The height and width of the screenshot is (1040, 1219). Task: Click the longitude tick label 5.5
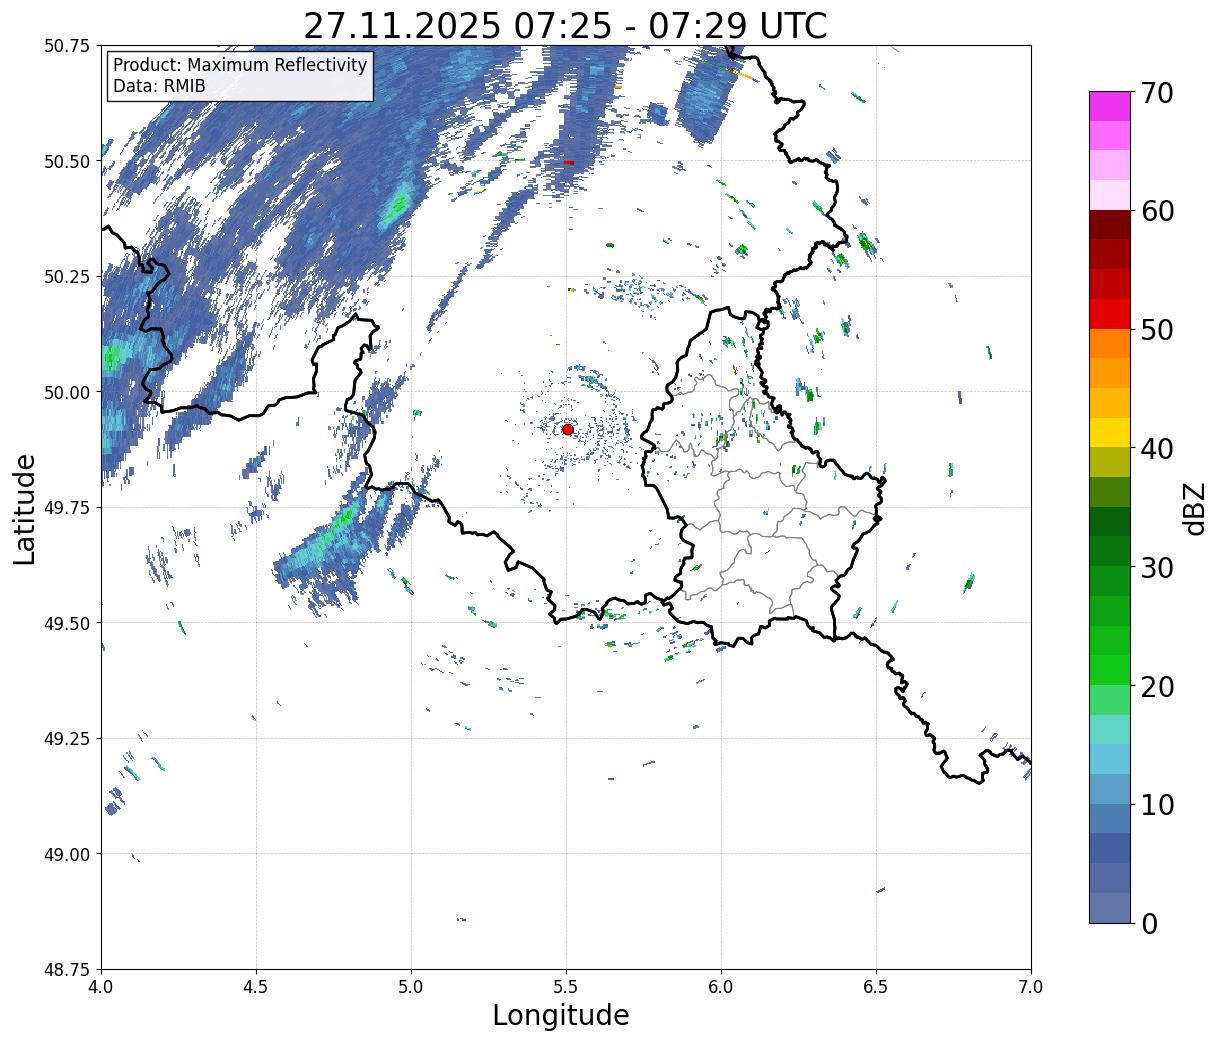[566, 986]
